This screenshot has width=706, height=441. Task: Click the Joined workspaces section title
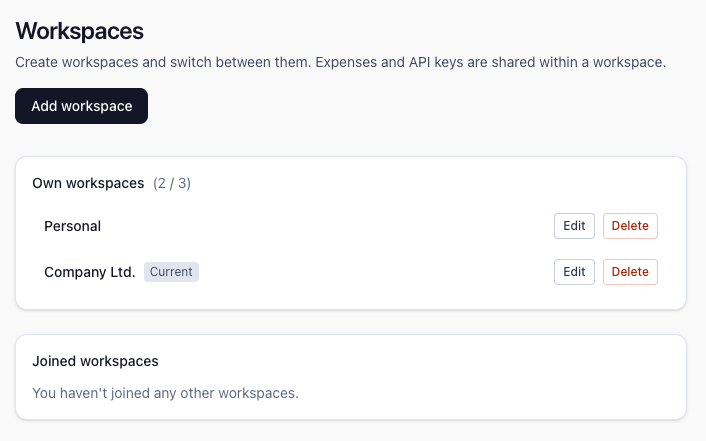point(95,361)
